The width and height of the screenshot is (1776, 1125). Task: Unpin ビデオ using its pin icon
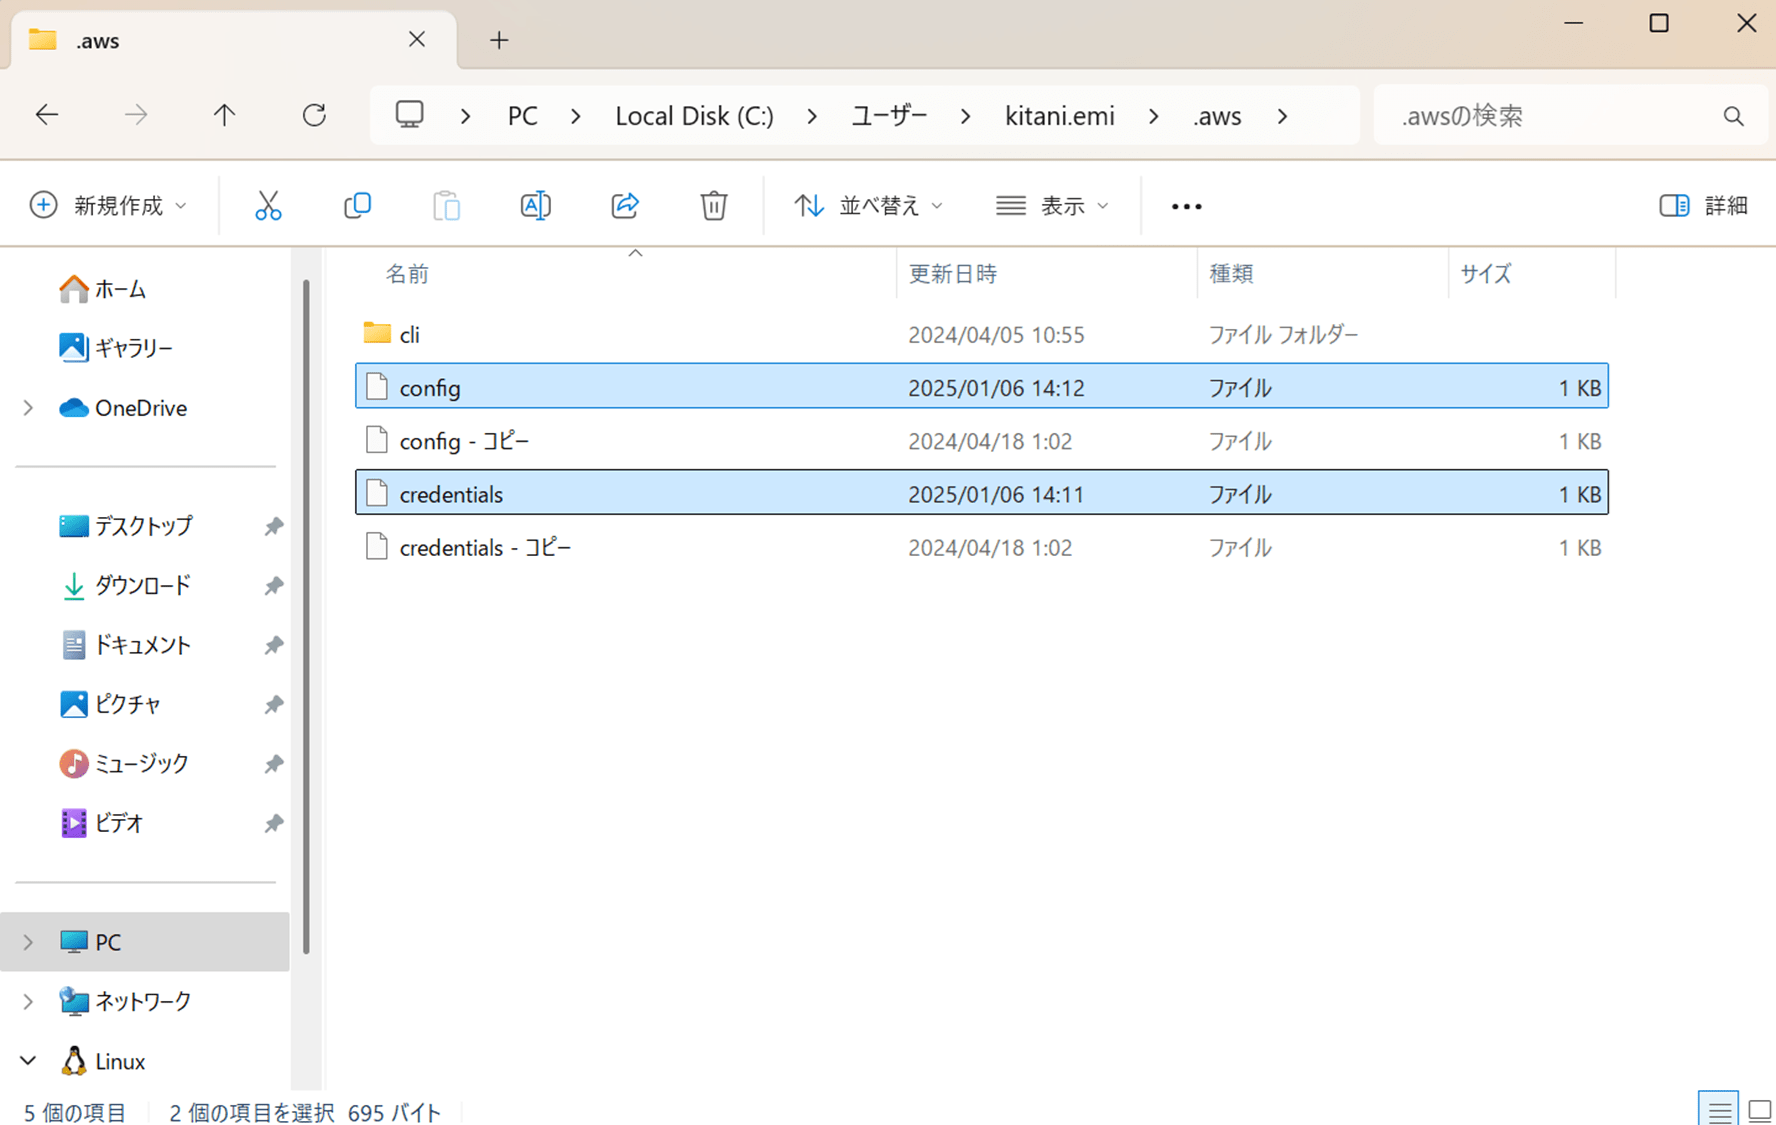tap(273, 823)
